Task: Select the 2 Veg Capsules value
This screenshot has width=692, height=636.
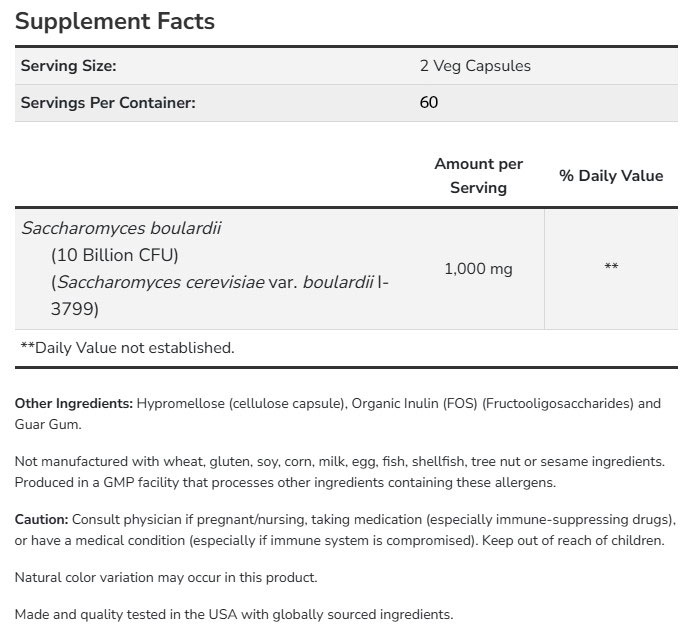Action: coord(475,66)
